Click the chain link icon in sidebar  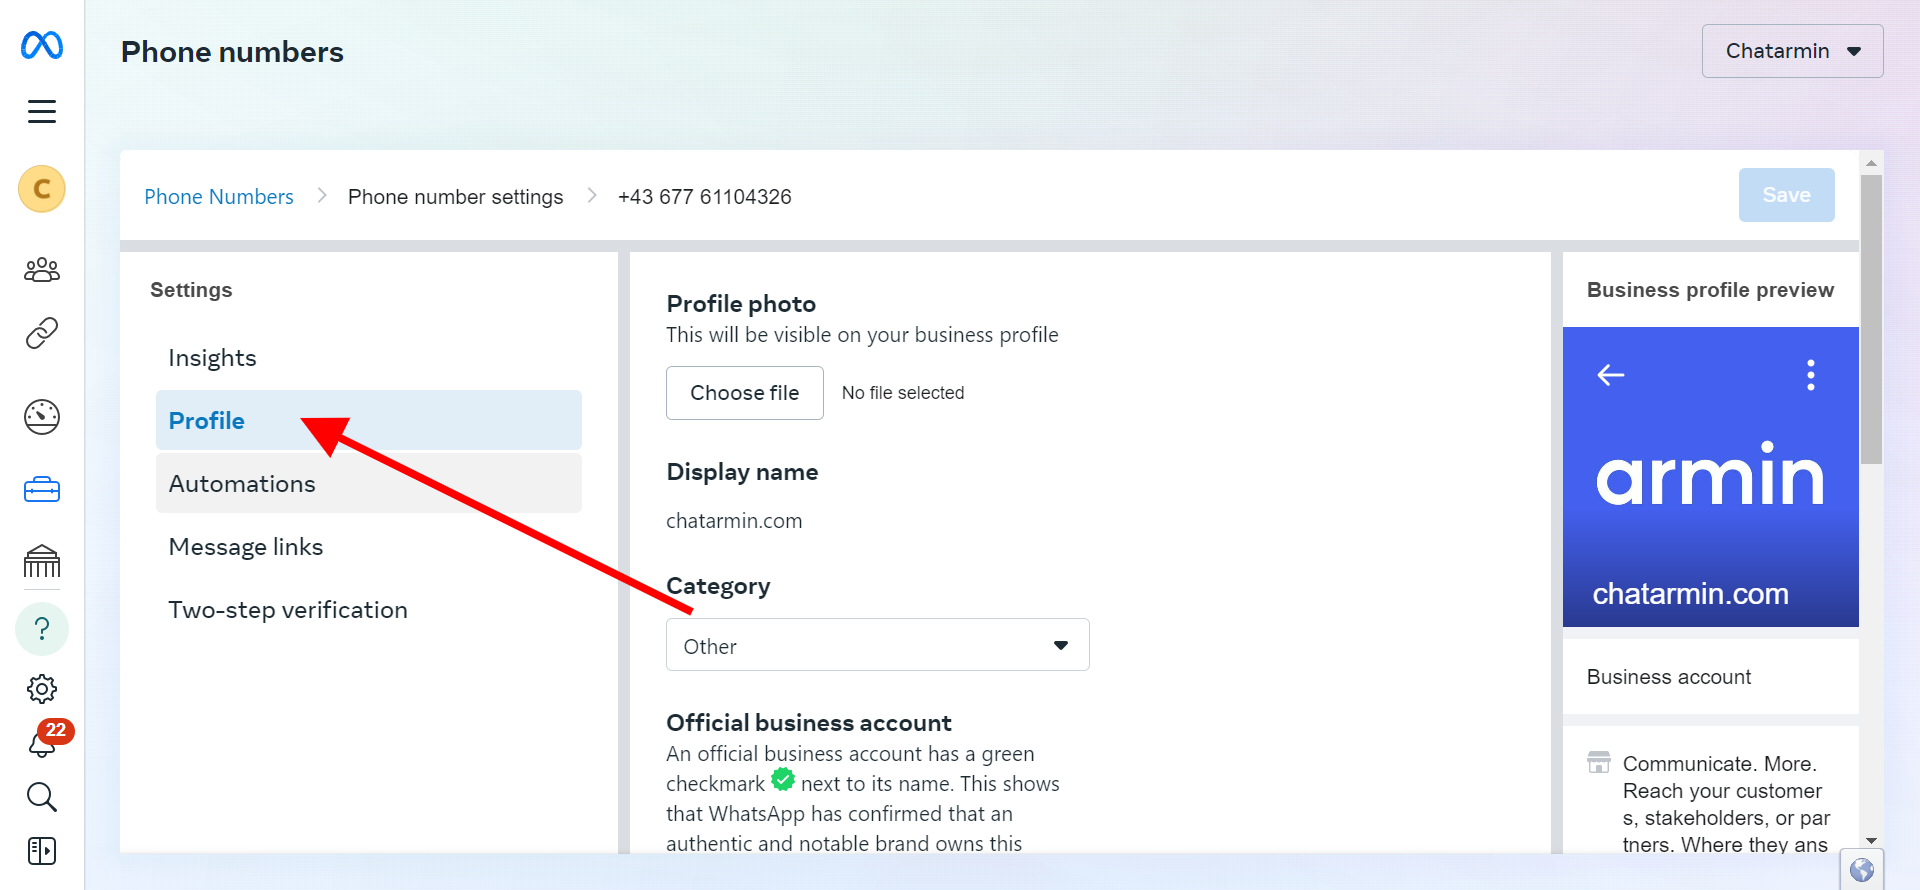pos(42,333)
